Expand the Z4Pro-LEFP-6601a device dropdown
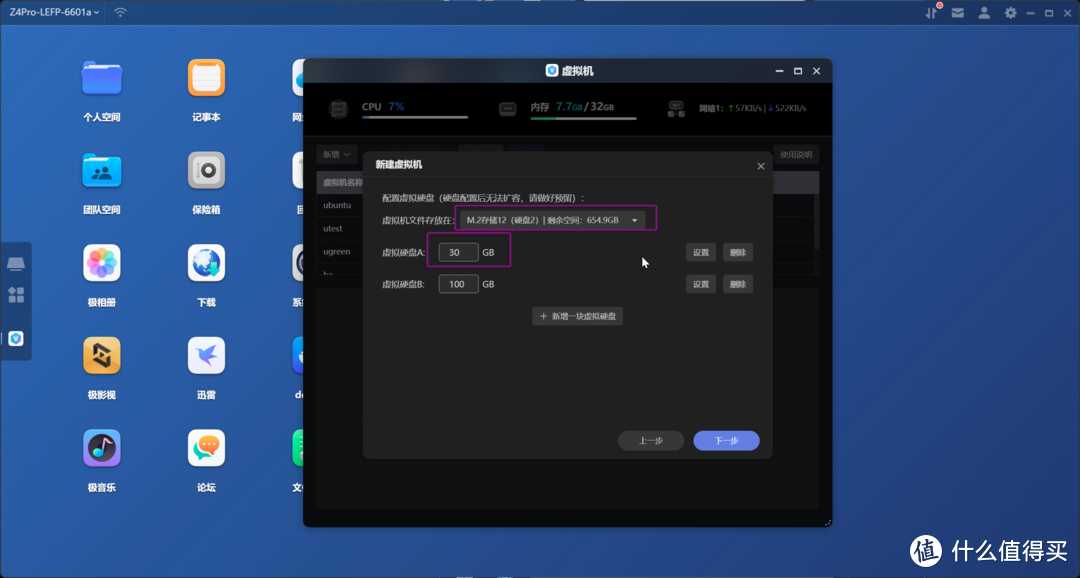The height and width of the screenshot is (578, 1080). pos(54,12)
